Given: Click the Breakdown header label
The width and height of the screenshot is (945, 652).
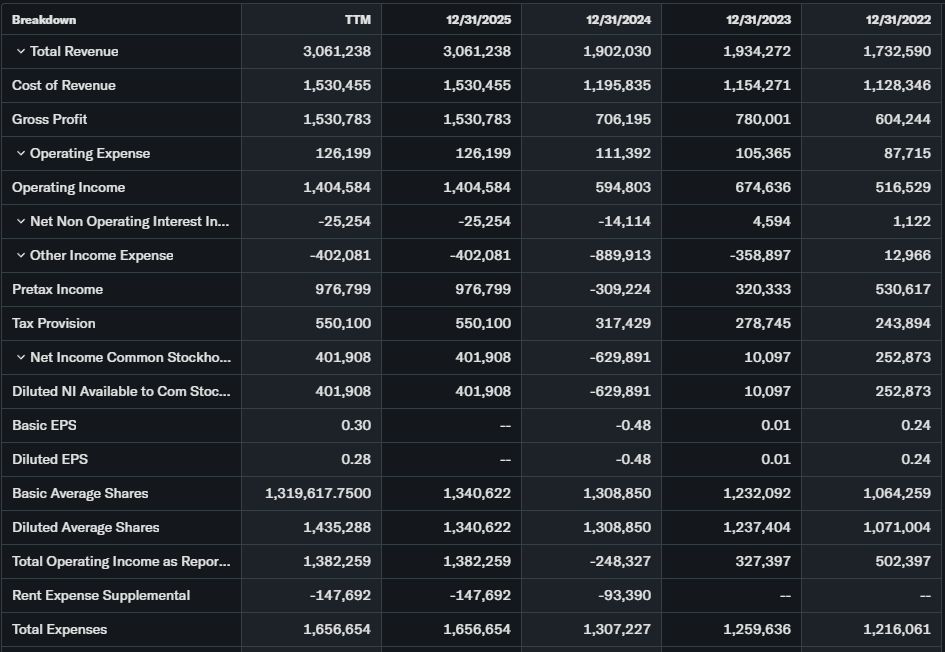Looking at the screenshot, I should (44, 20).
